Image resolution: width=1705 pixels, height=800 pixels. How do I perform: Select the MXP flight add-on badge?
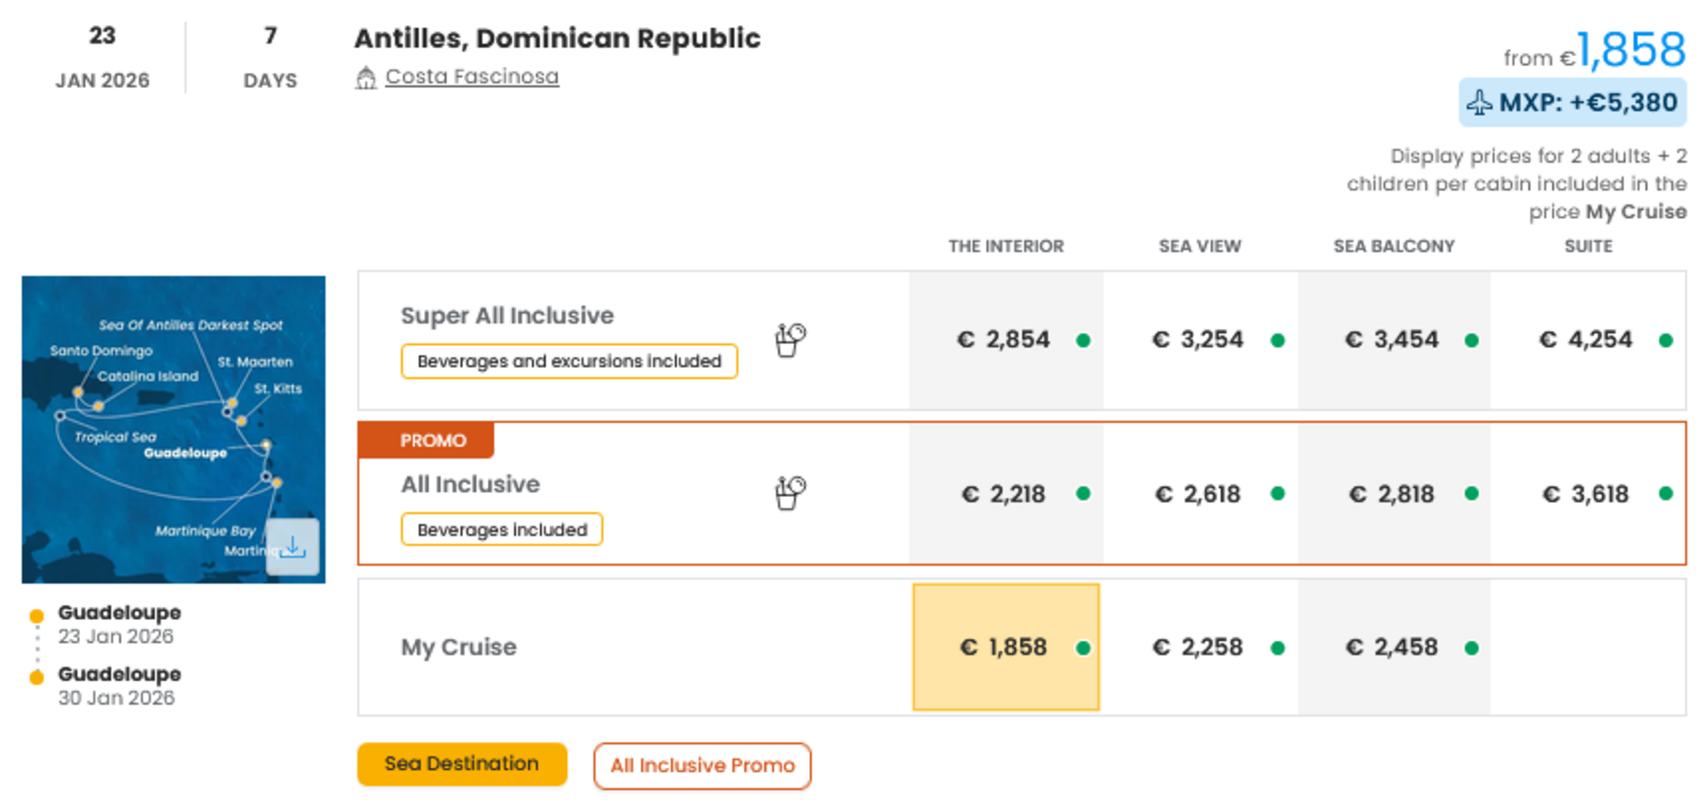tap(1572, 103)
